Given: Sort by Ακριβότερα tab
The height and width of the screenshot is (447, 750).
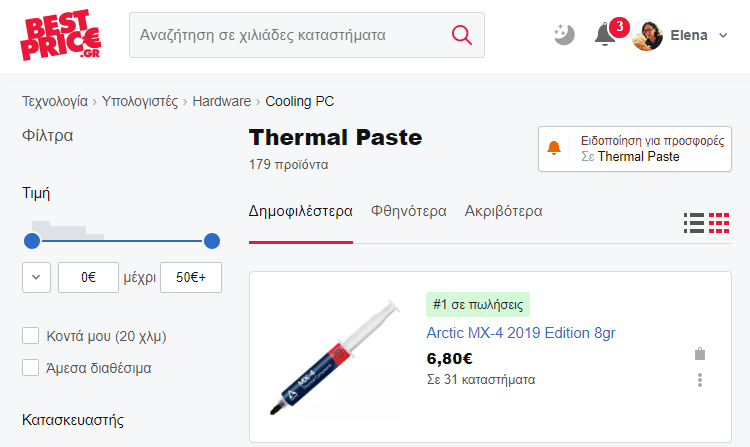Looking at the screenshot, I should [x=503, y=211].
